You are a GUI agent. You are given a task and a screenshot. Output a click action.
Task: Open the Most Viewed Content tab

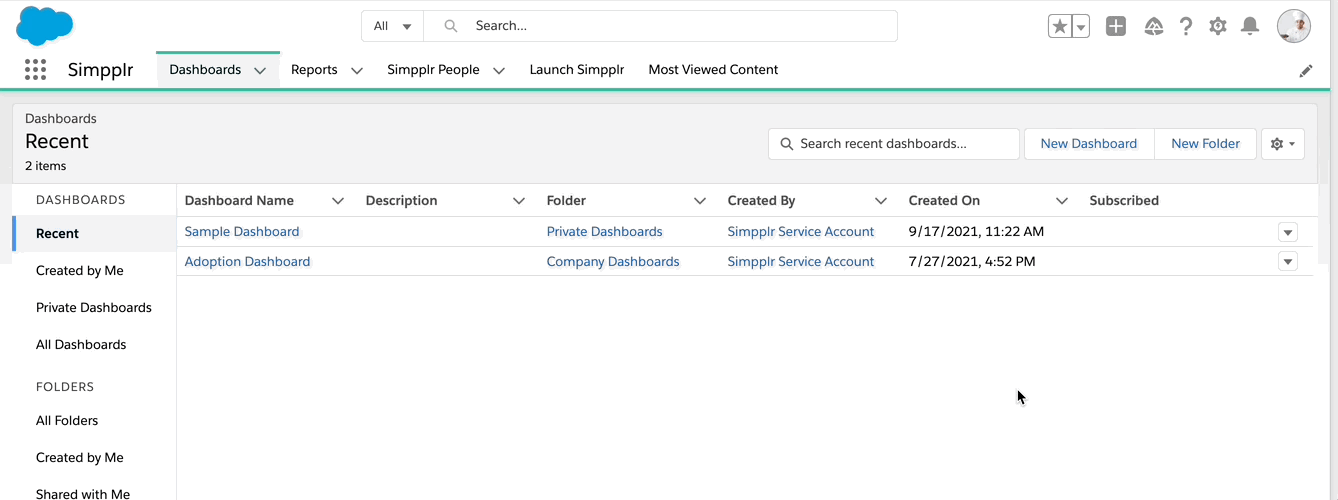(x=713, y=70)
